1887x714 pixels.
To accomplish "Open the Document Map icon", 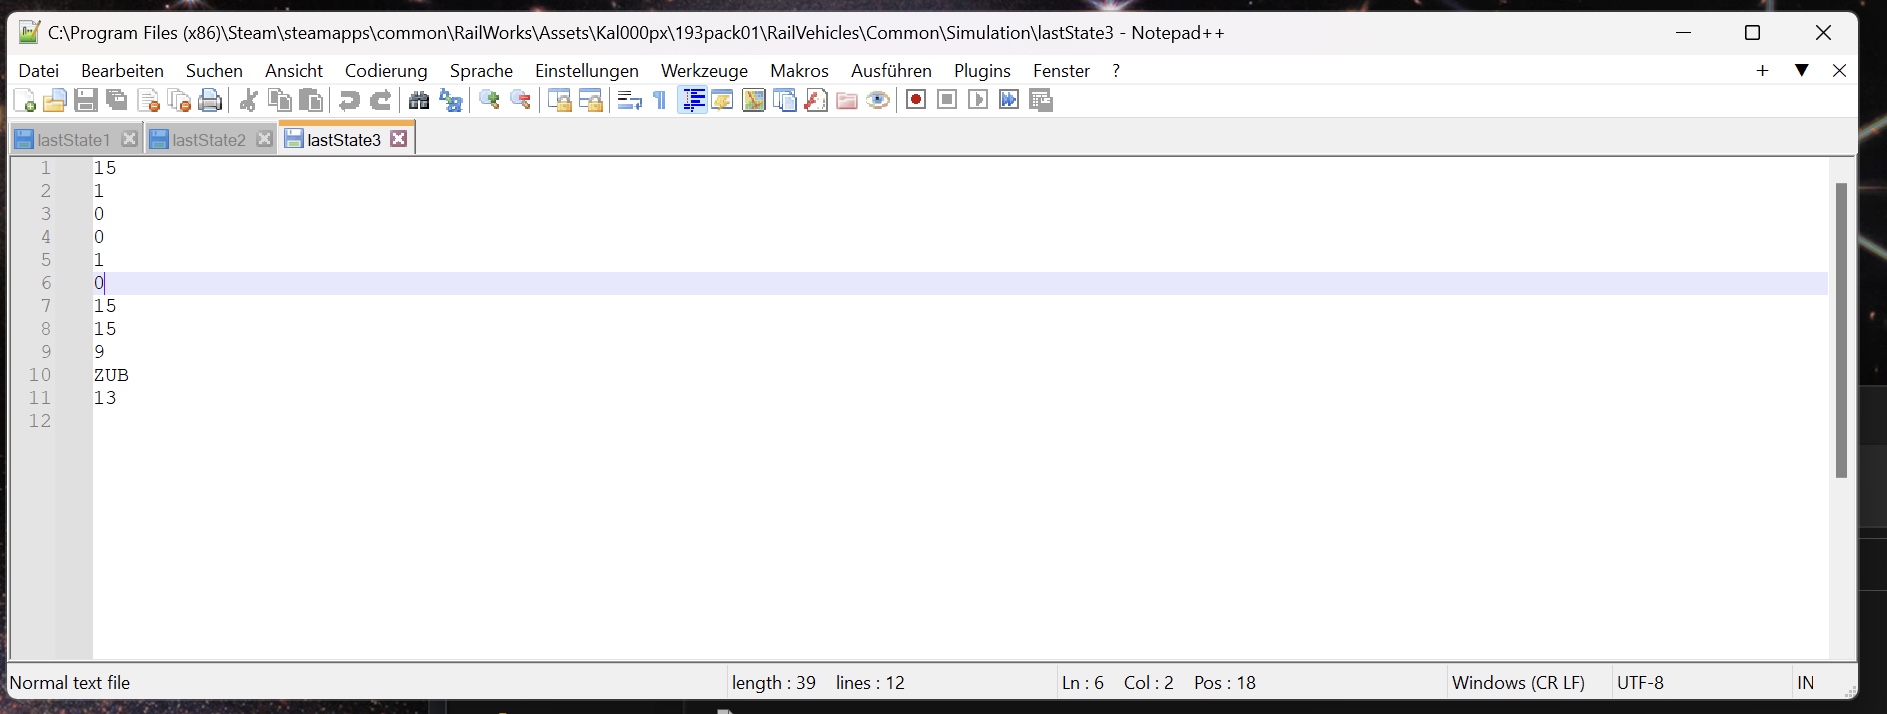I will (753, 100).
